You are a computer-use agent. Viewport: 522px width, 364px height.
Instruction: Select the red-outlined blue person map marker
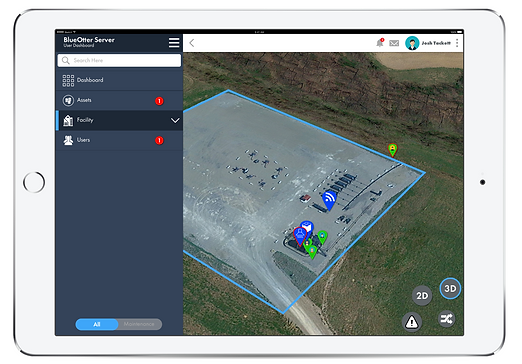click(x=300, y=236)
